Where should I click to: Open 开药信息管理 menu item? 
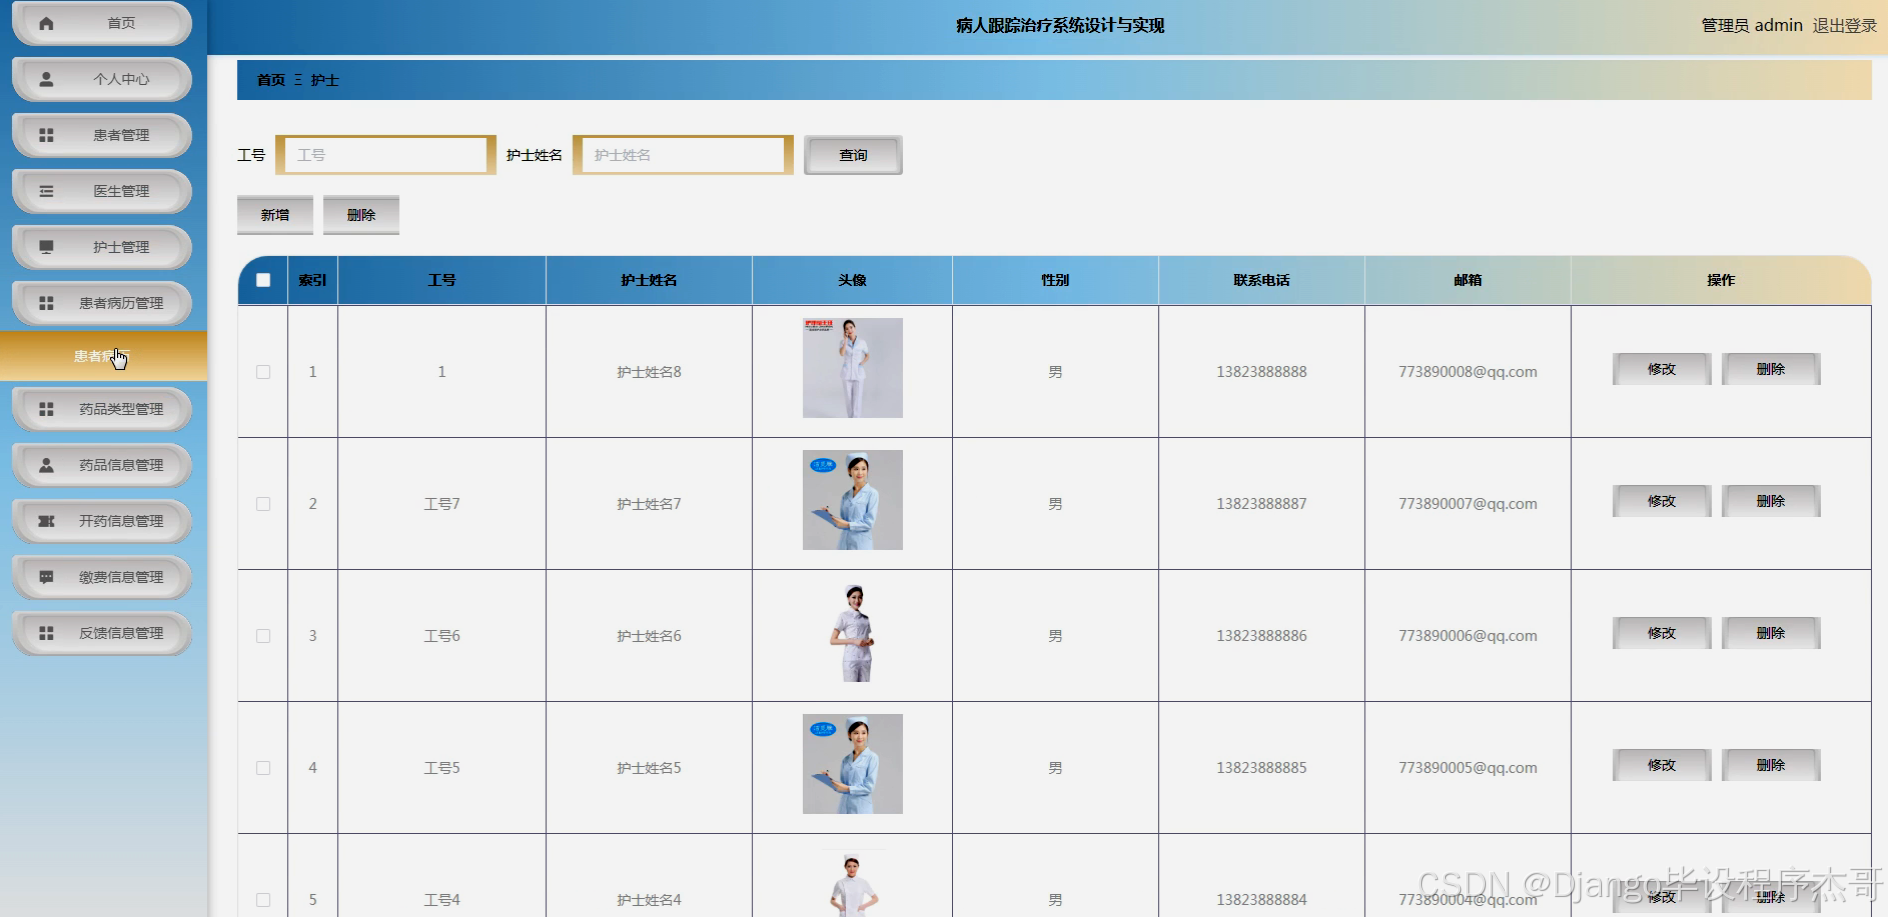[102, 521]
